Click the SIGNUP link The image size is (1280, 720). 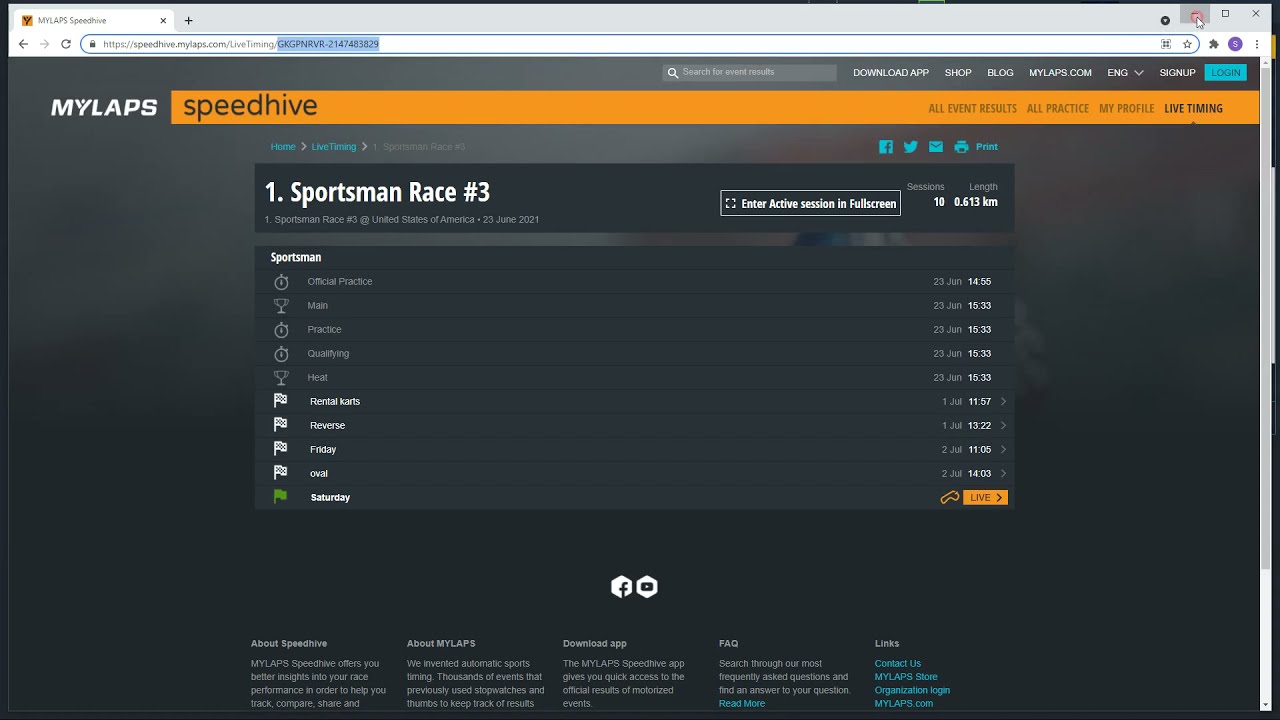click(1177, 73)
